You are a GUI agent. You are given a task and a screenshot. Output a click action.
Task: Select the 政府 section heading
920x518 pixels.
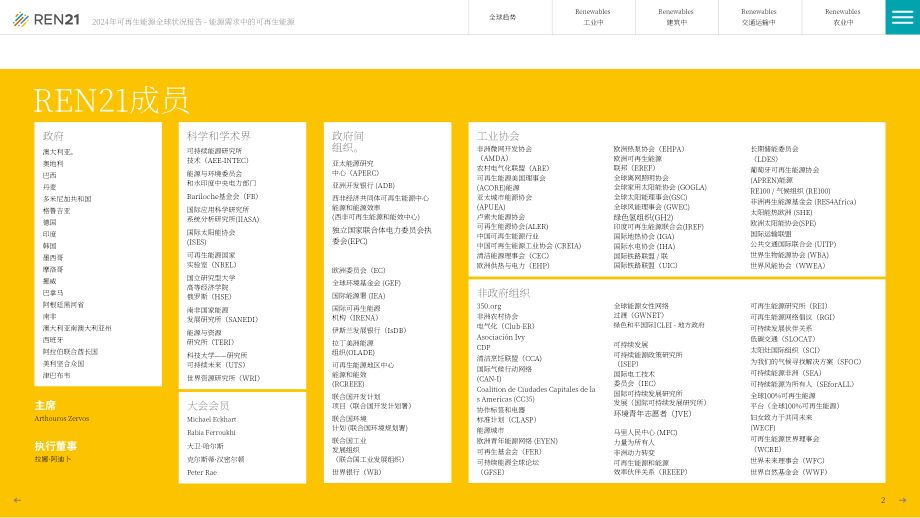coord(53,136)
